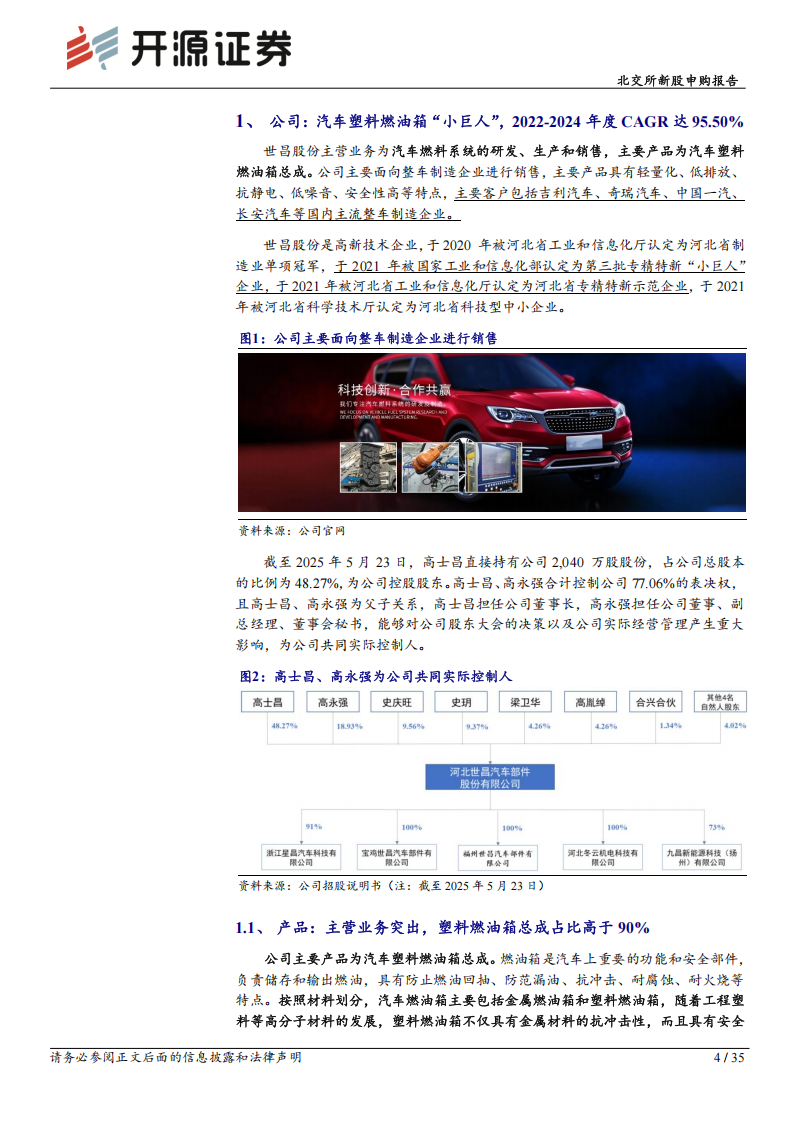The width and height of the screenshot is (794, 1123).
Task: Click the 高士昌 shareholder box
Action: pos(267,702)
